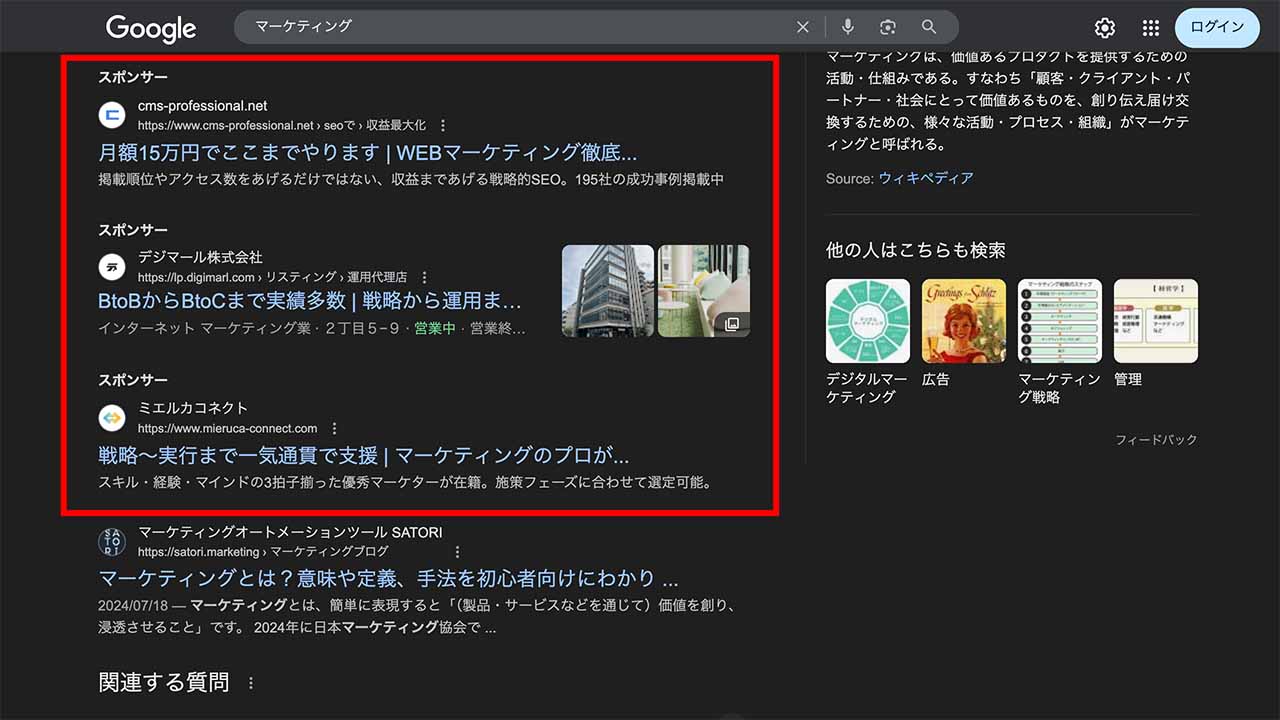The image size is (1280, 720).
Task: Open マーケティングとは？意味や定義 result link
Action: coord(389,578)
